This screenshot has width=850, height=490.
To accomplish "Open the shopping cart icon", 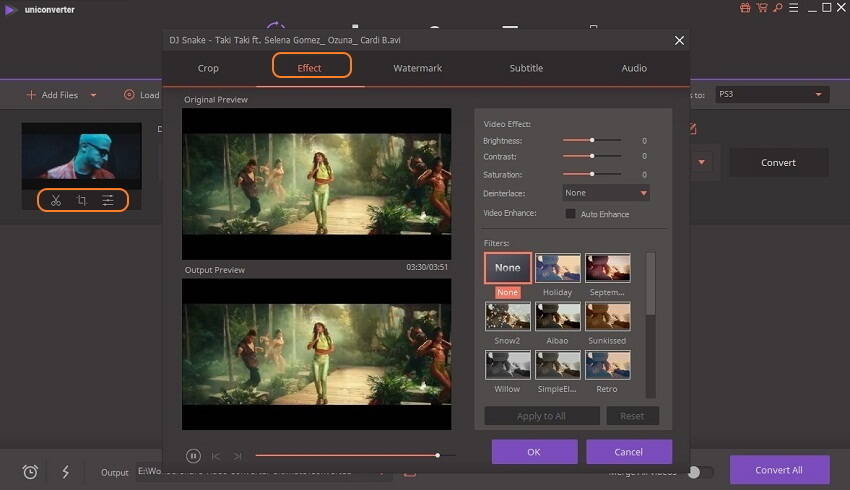I will (762, 8).
